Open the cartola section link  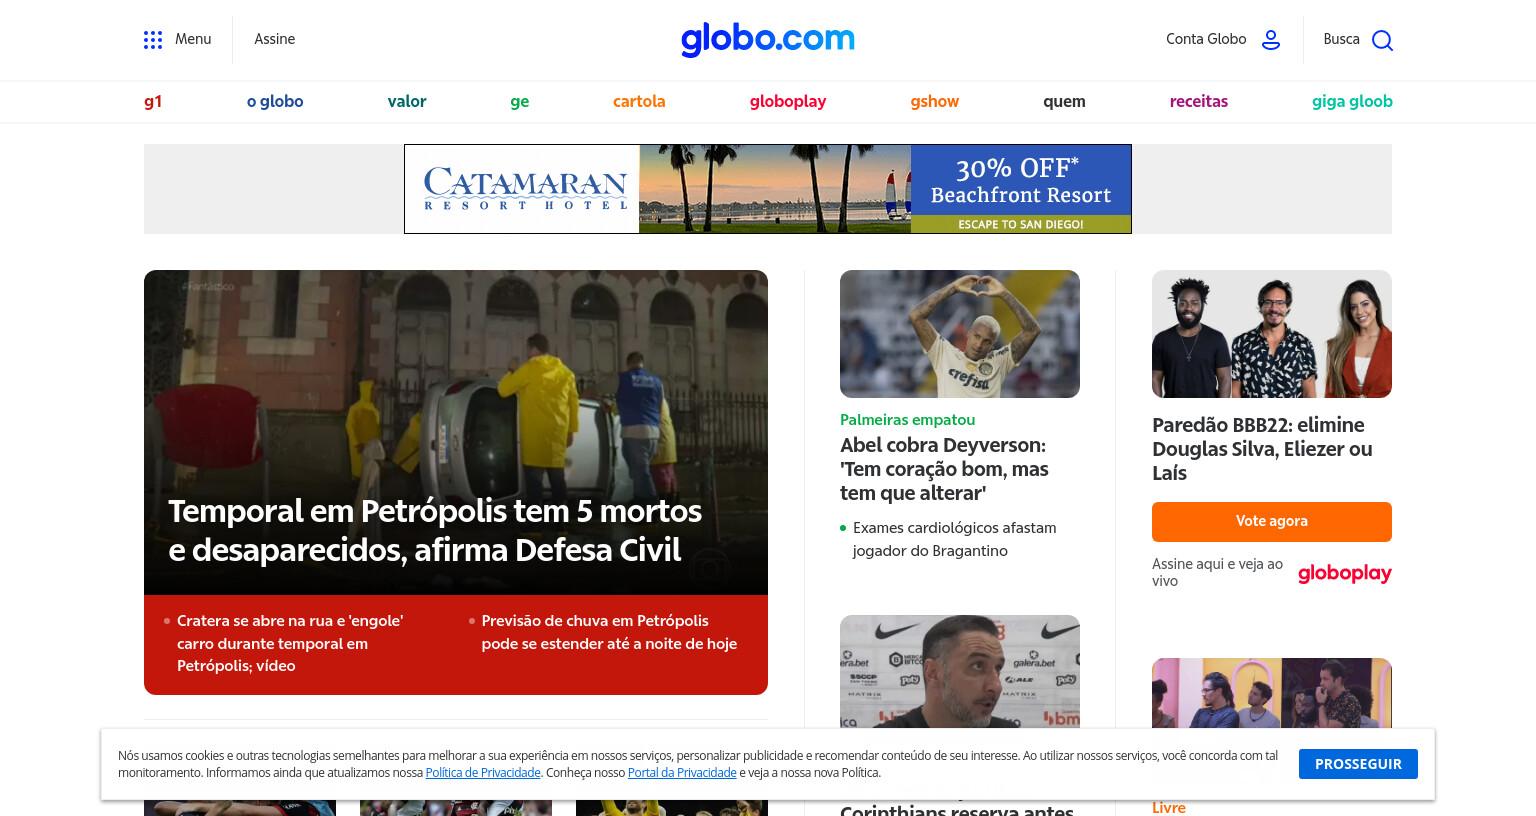(x=639, y=101)
